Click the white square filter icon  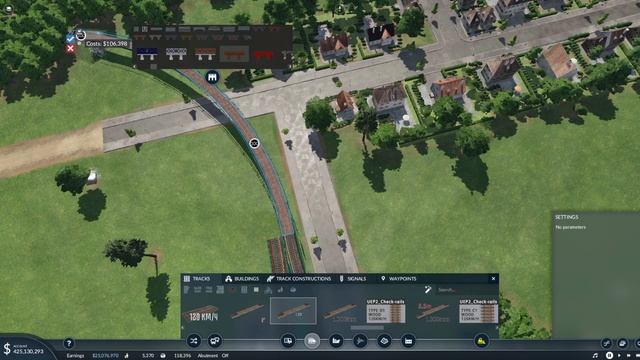pos(256,290)
